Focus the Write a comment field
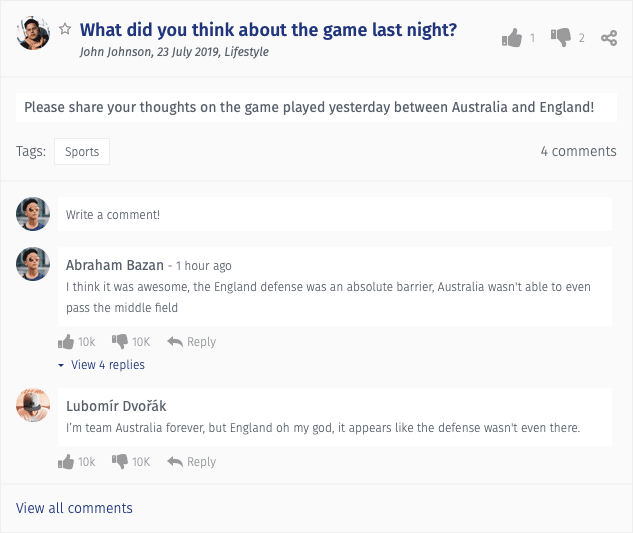Viewport: 633px width, 533px height. (x=335, y=214)
